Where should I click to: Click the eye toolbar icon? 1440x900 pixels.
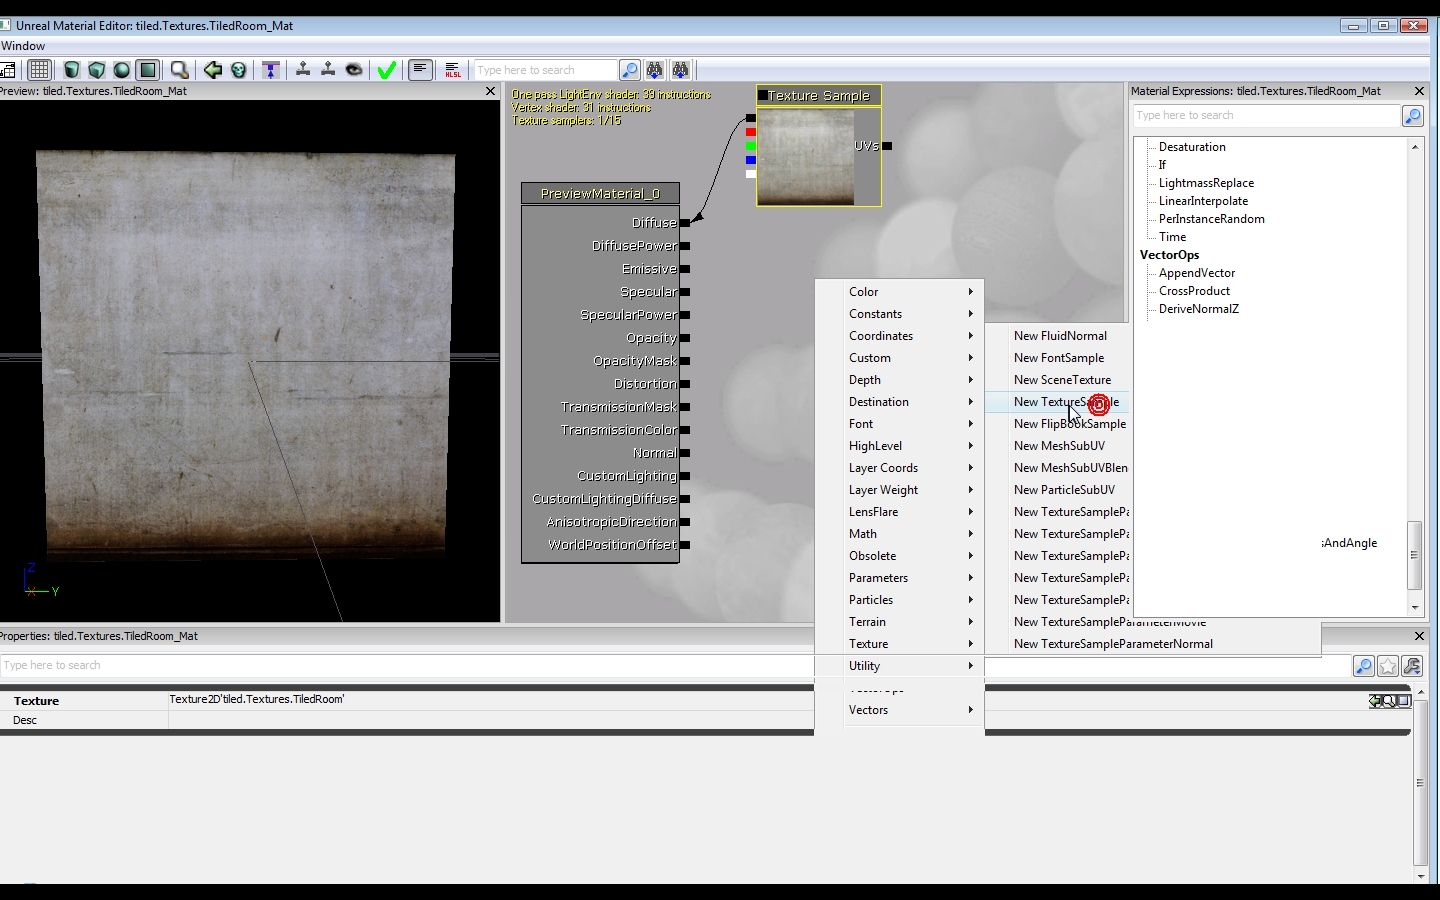tap(354, 70)
